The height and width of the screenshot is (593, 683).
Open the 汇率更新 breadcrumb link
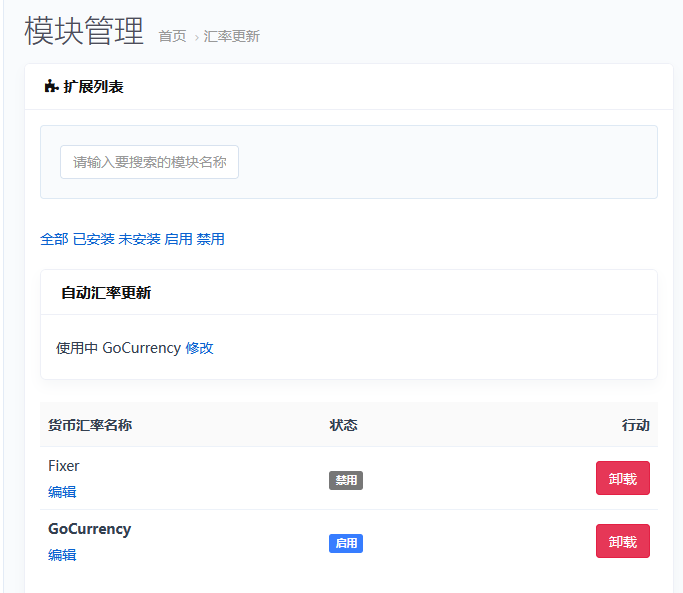(x=231, y=36)
